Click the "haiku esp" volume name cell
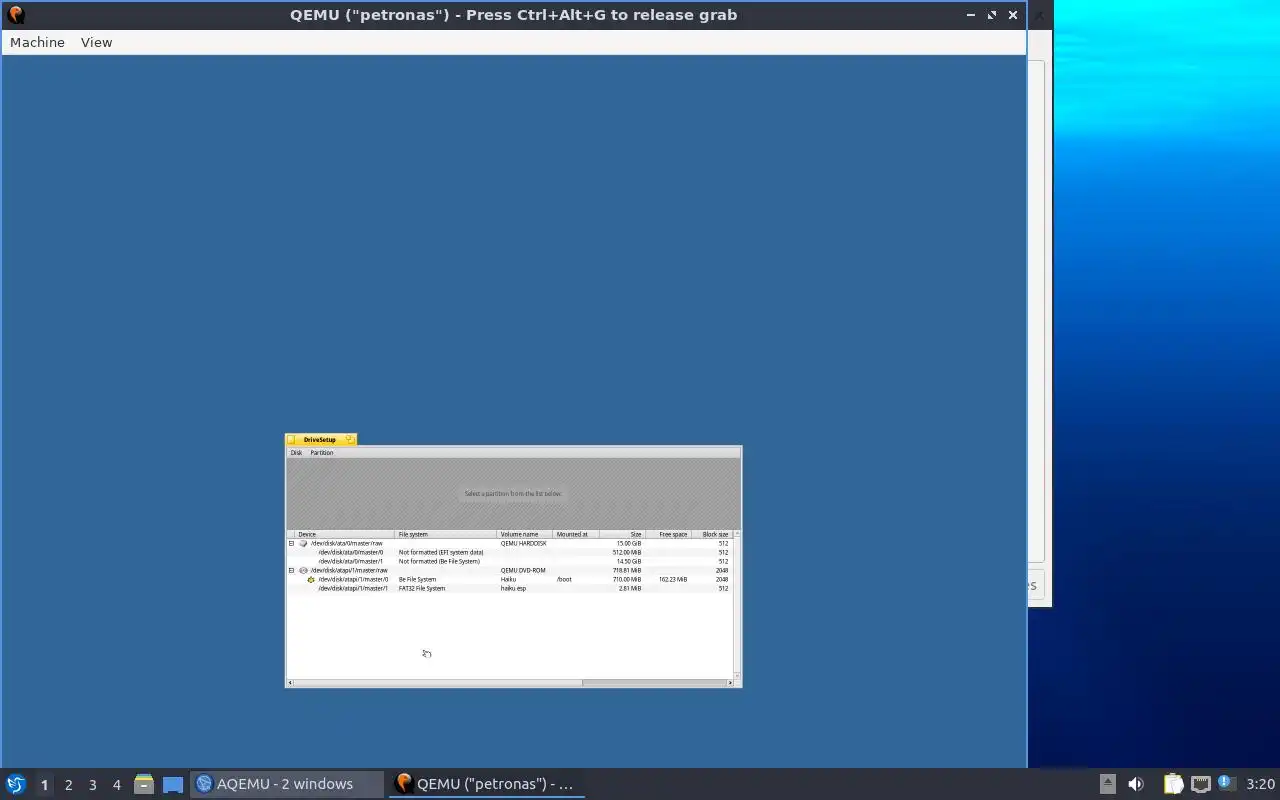Screen dimensions: 1280x800 coord(513,588)
